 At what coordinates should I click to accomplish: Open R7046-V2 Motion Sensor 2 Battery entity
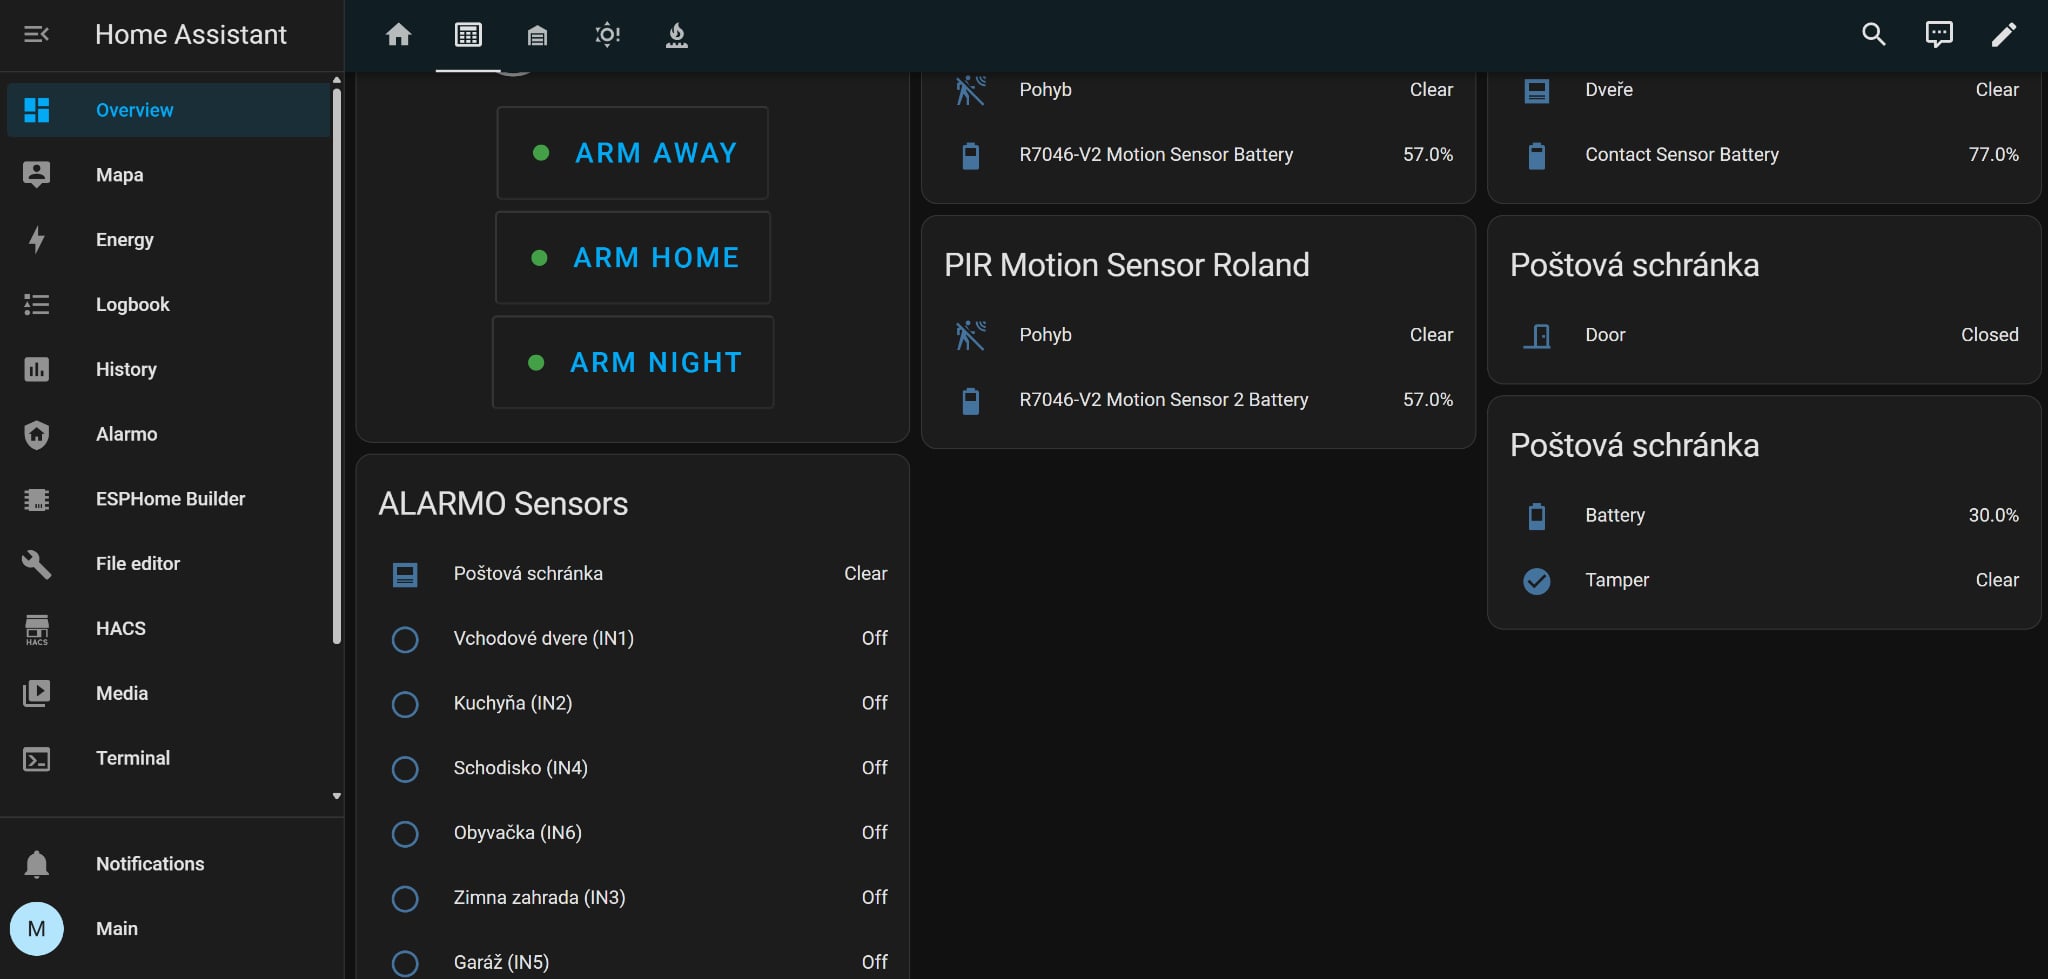(1198, 400)
